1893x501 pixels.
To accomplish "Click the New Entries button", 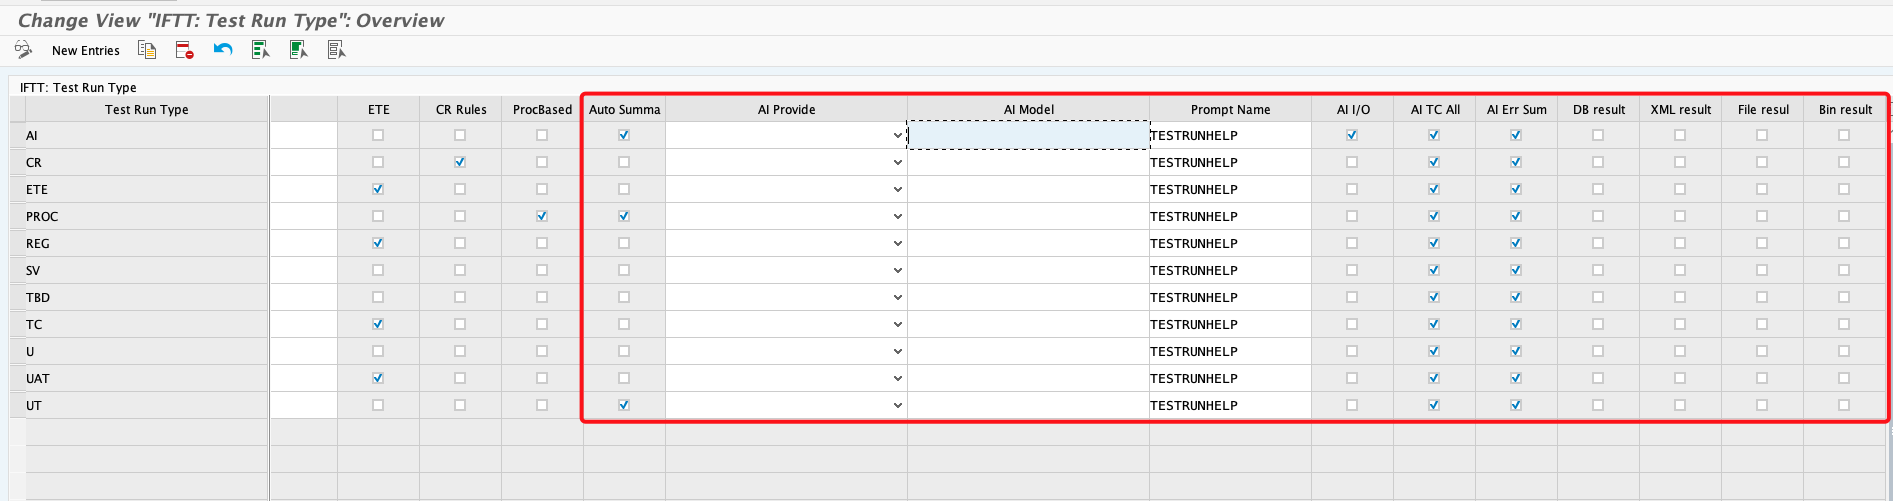I will click(86, 51).
